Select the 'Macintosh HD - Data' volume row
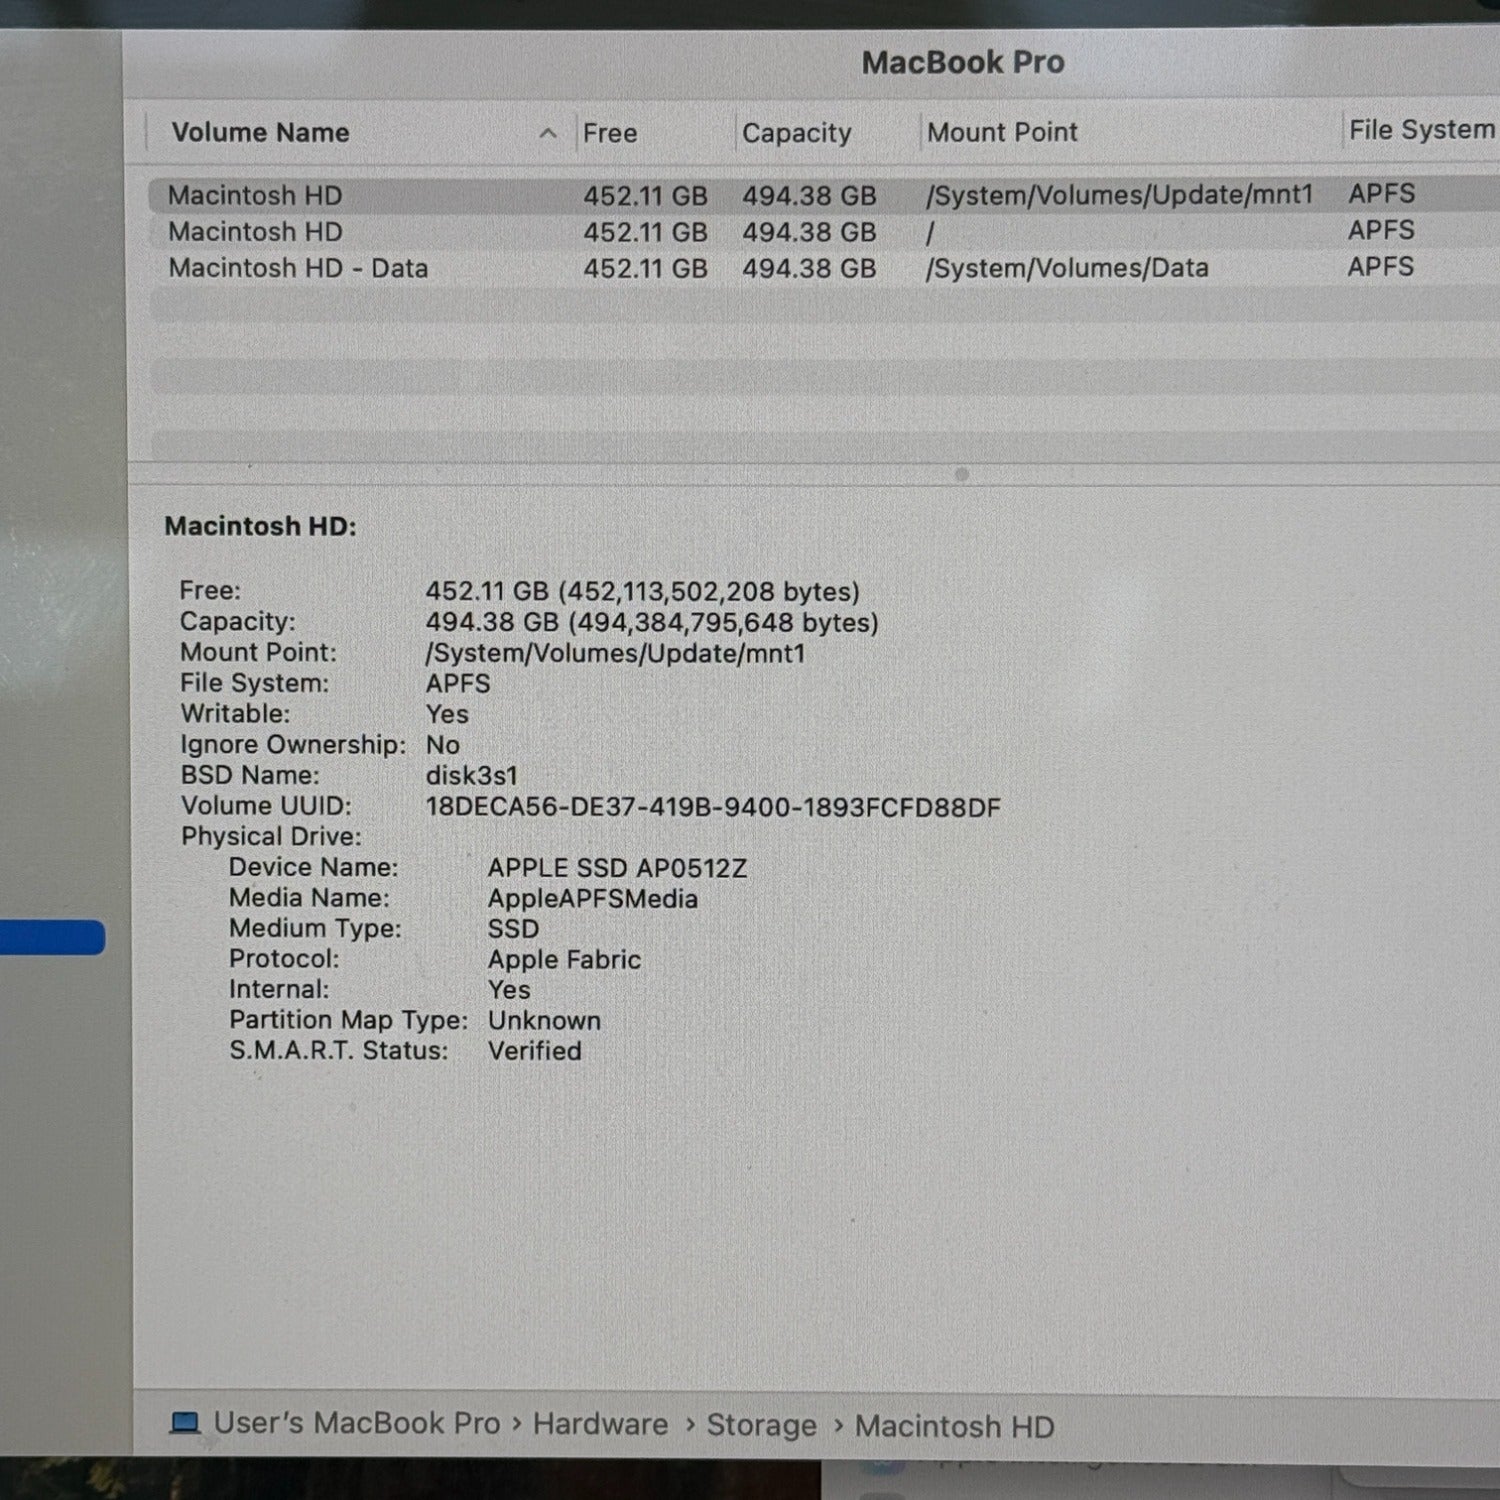1500x1500 pixels. click(x=824, y=268)
